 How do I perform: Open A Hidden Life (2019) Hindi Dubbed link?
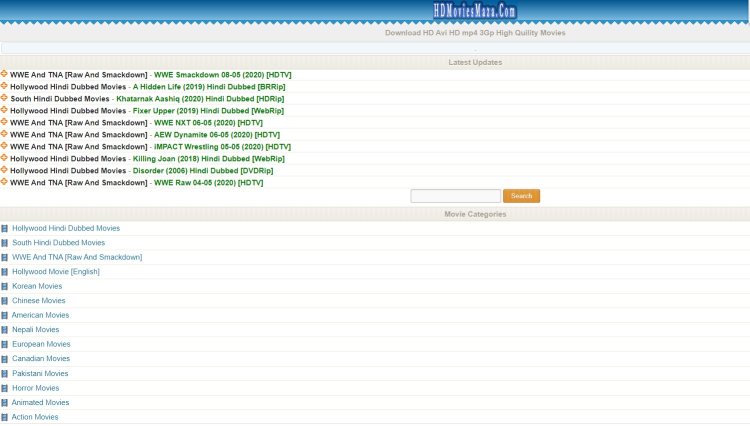[x=209, y=87]
